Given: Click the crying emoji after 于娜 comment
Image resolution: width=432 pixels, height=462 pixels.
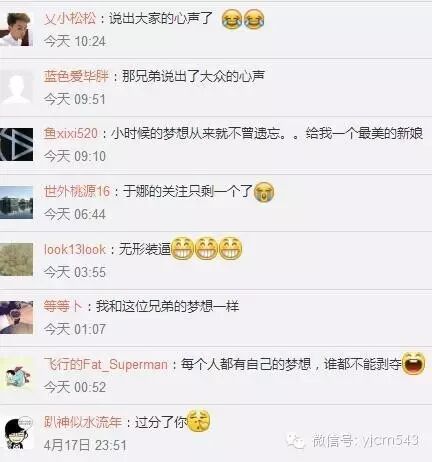Looking at the screenshot, I should 264,192.
